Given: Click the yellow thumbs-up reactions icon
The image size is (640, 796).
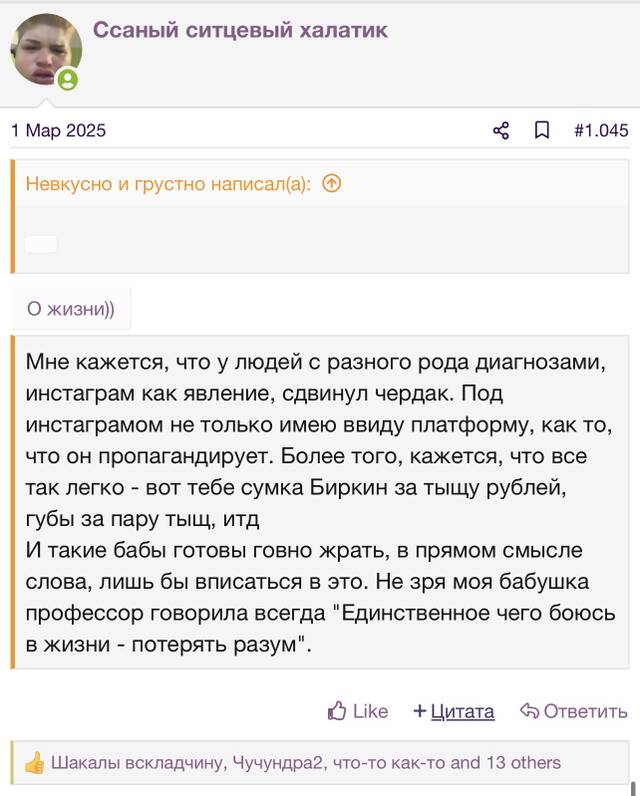Looking at the screenshot, I should (x=35, y=762).
